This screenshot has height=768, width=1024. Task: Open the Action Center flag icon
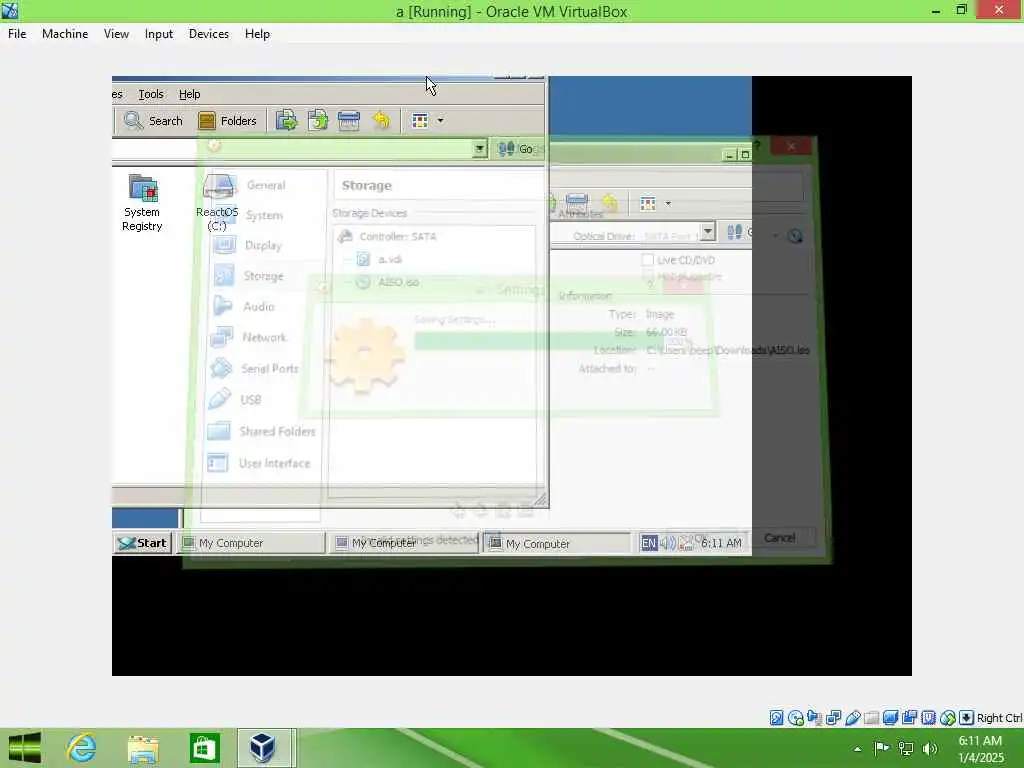click(x=882, y=748)
